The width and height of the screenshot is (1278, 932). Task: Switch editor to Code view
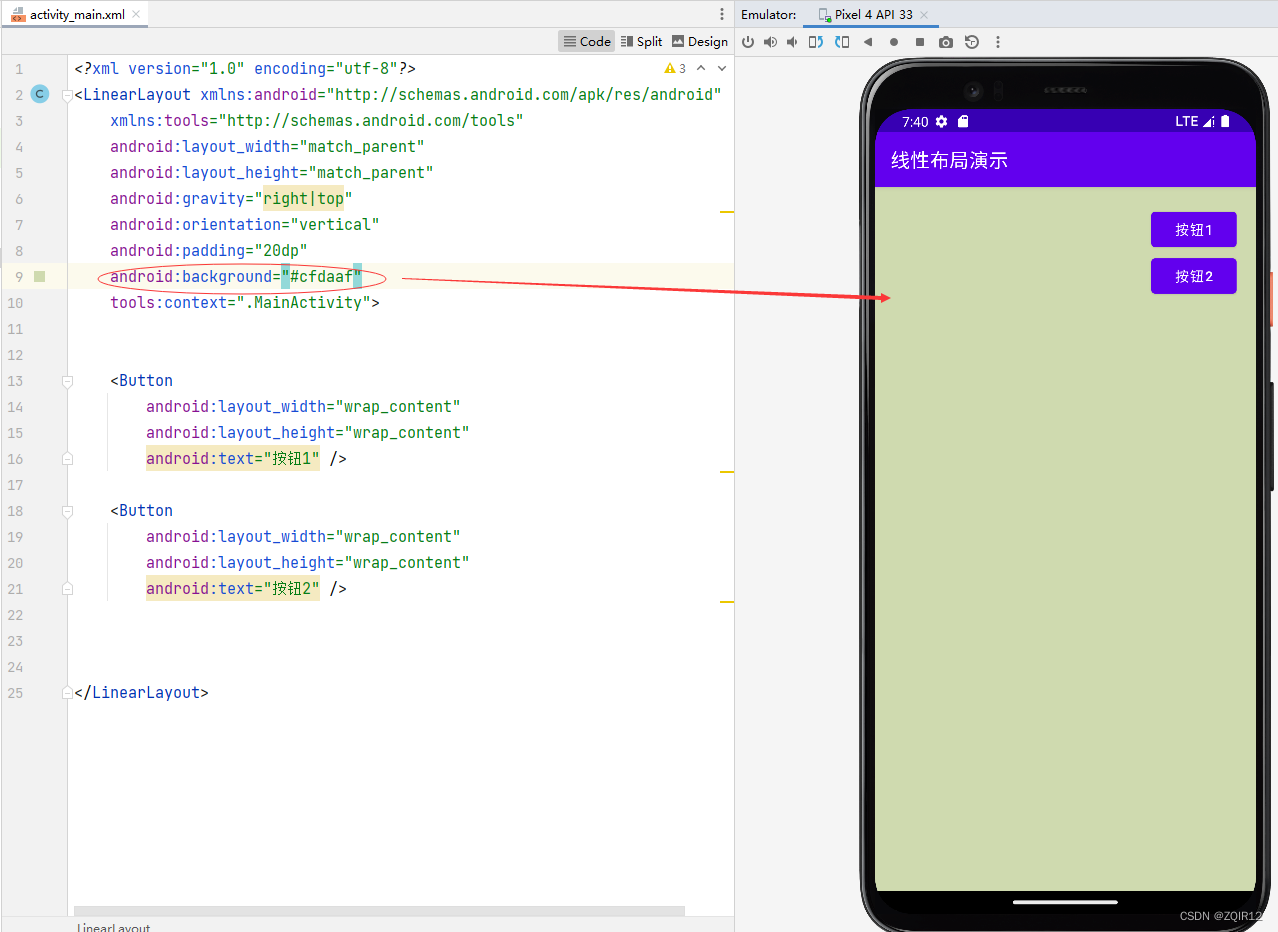(x=586, y=41)
